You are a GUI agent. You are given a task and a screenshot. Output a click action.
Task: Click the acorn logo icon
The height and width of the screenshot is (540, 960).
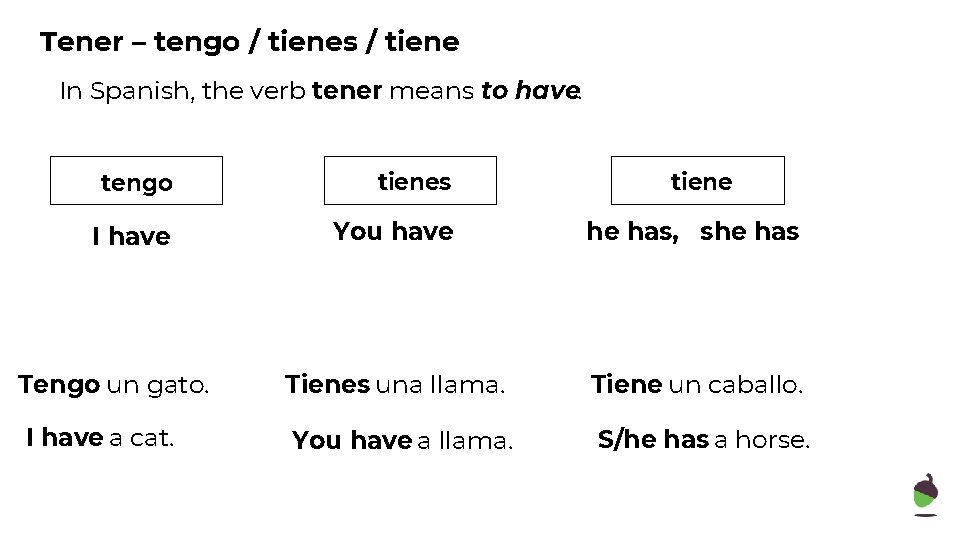[x=926, y=495]
